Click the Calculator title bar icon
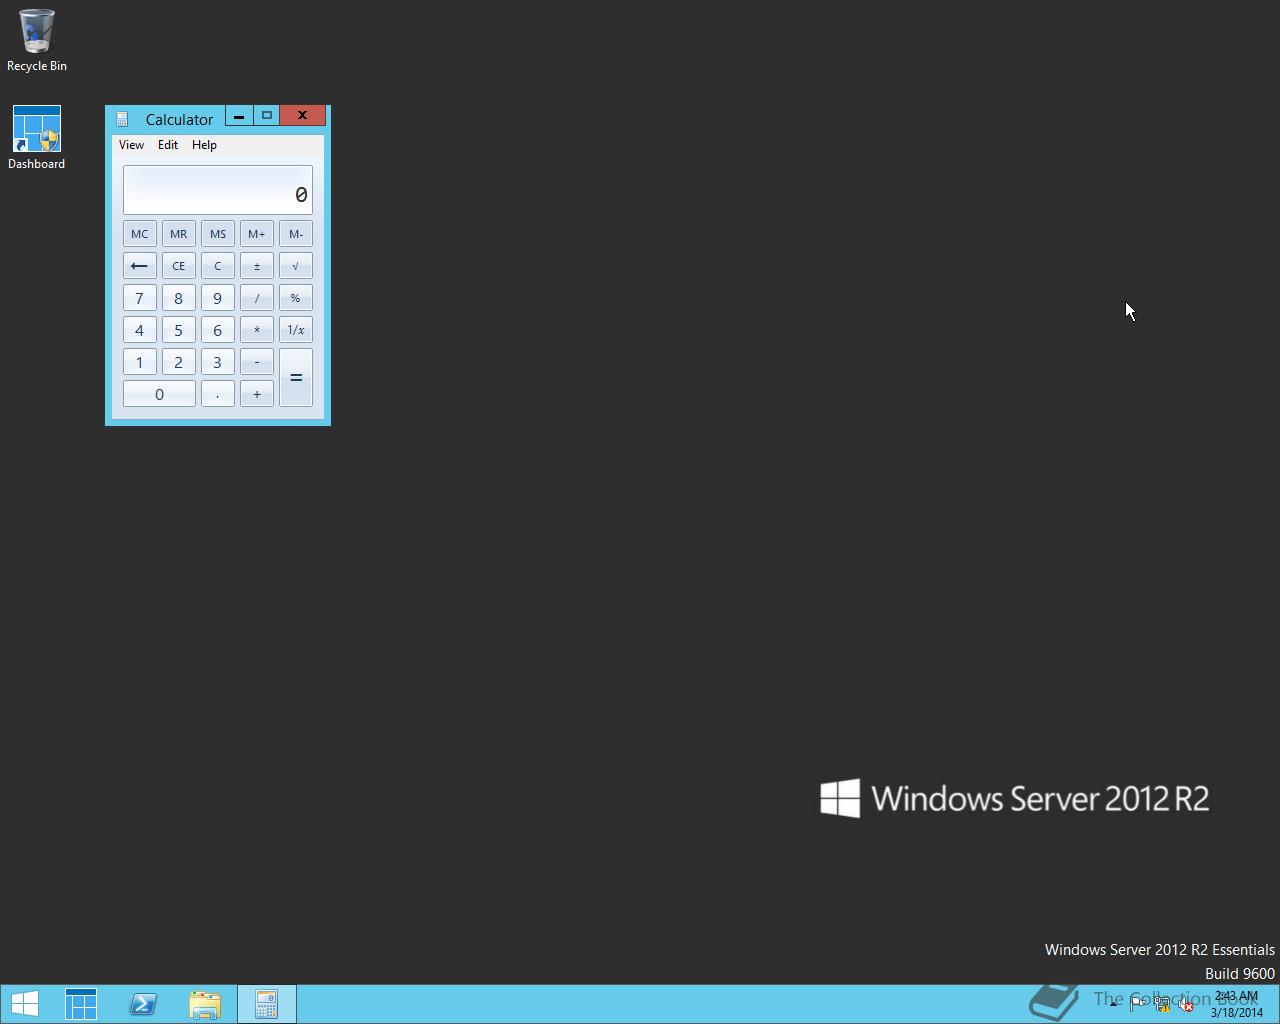This screenshot has height=1024, width=1280. (122, 119)
